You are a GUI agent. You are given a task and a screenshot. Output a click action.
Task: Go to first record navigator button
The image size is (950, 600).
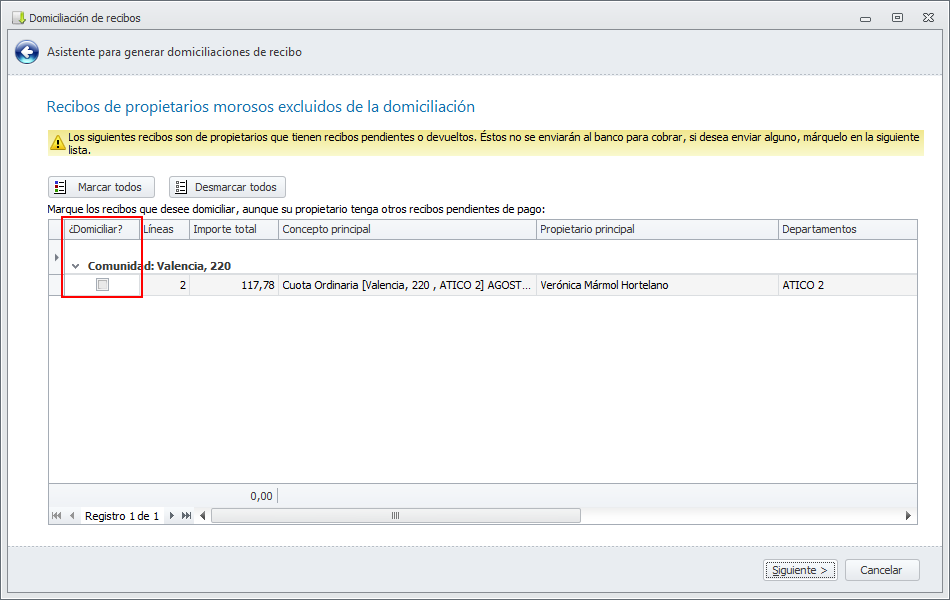point(56,516)
